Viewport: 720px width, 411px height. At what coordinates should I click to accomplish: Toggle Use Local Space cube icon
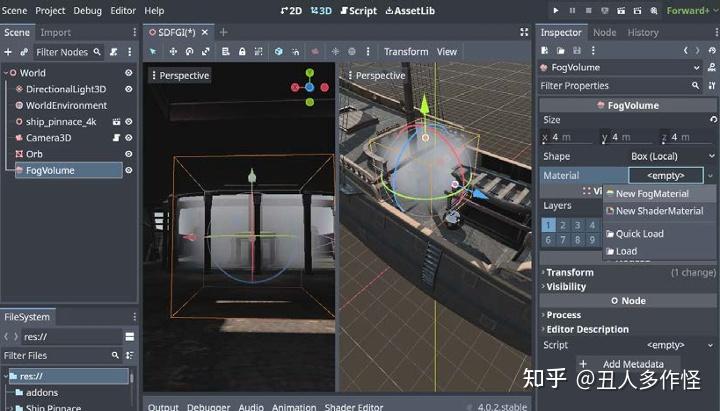point(278,52)
